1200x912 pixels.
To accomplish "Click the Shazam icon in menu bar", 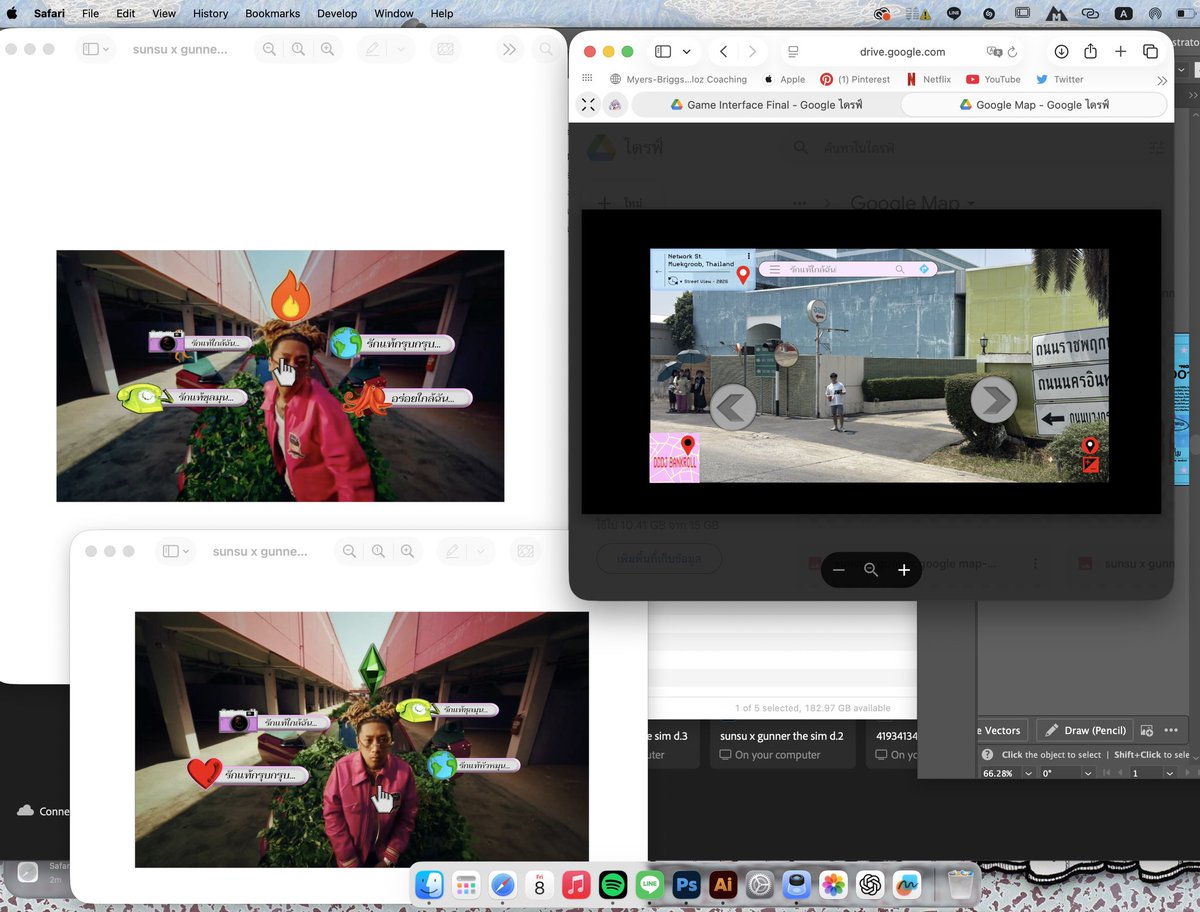I will pos(988,13).
